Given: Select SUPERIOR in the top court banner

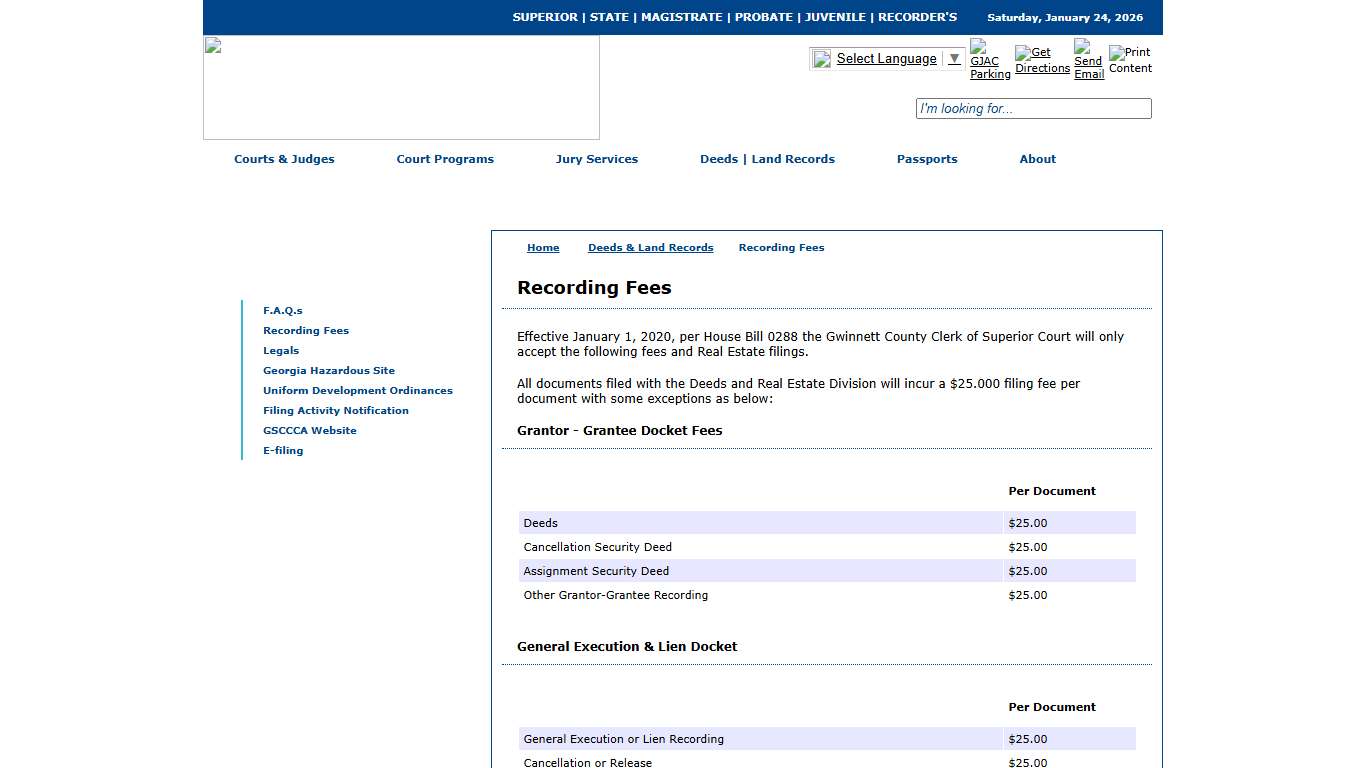Looking at the screenshot, I should pos(544,17).
